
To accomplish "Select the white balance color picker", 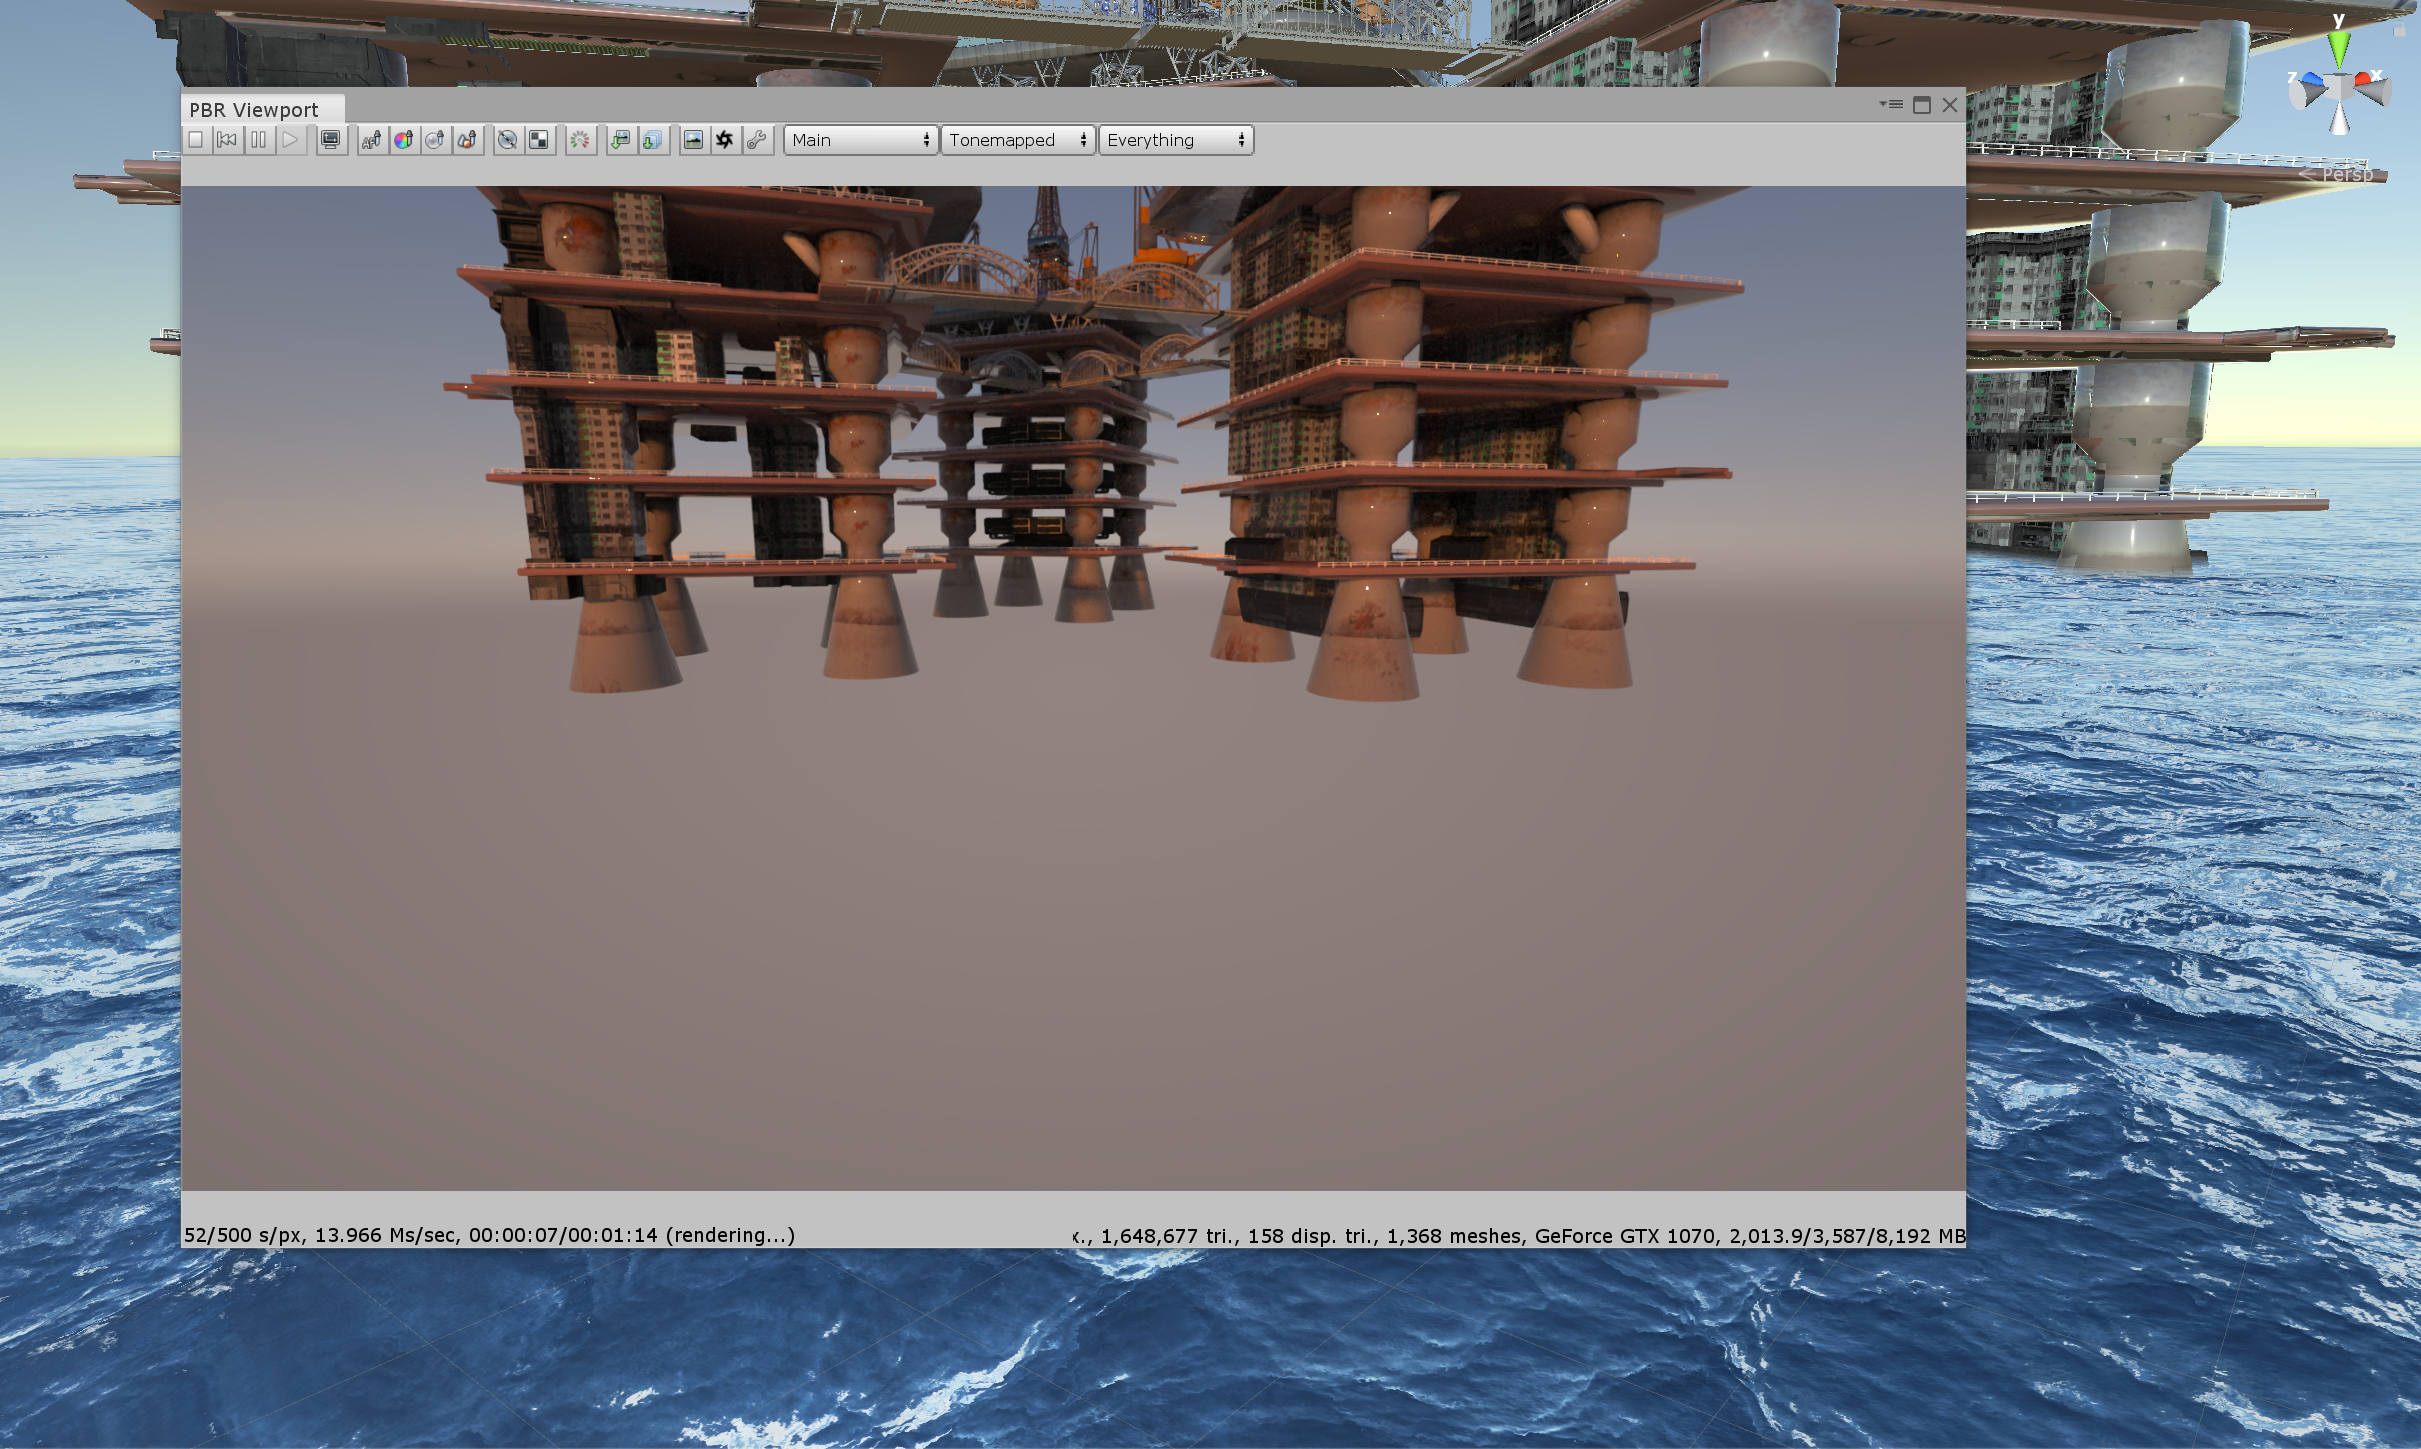I will 403,140.
